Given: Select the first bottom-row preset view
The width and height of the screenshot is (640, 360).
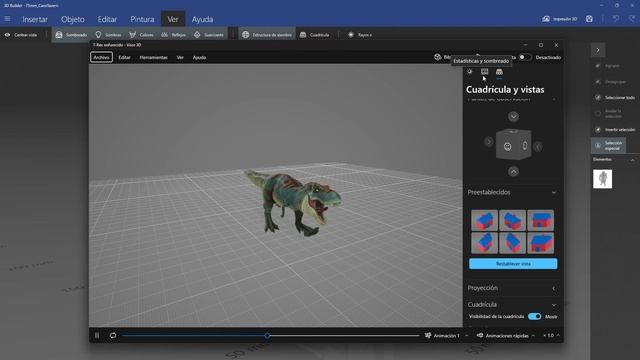Looking at the screenshot, I should coord(484,243).
